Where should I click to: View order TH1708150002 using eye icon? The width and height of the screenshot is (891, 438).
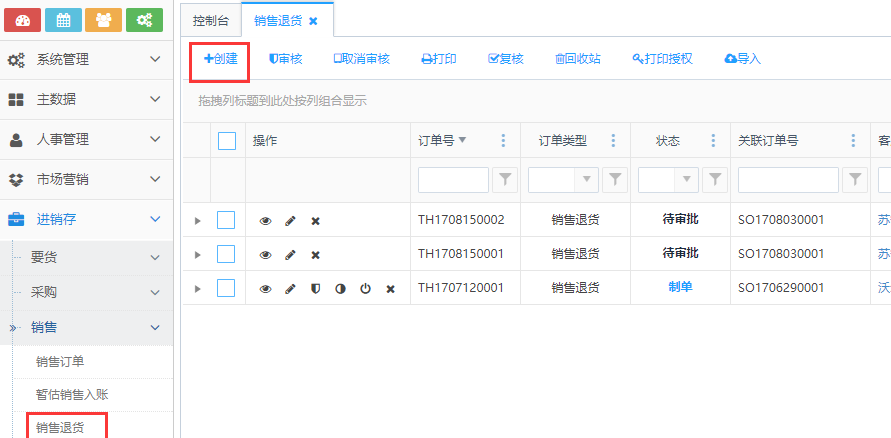pyautogui.click(x=265, y=220)
